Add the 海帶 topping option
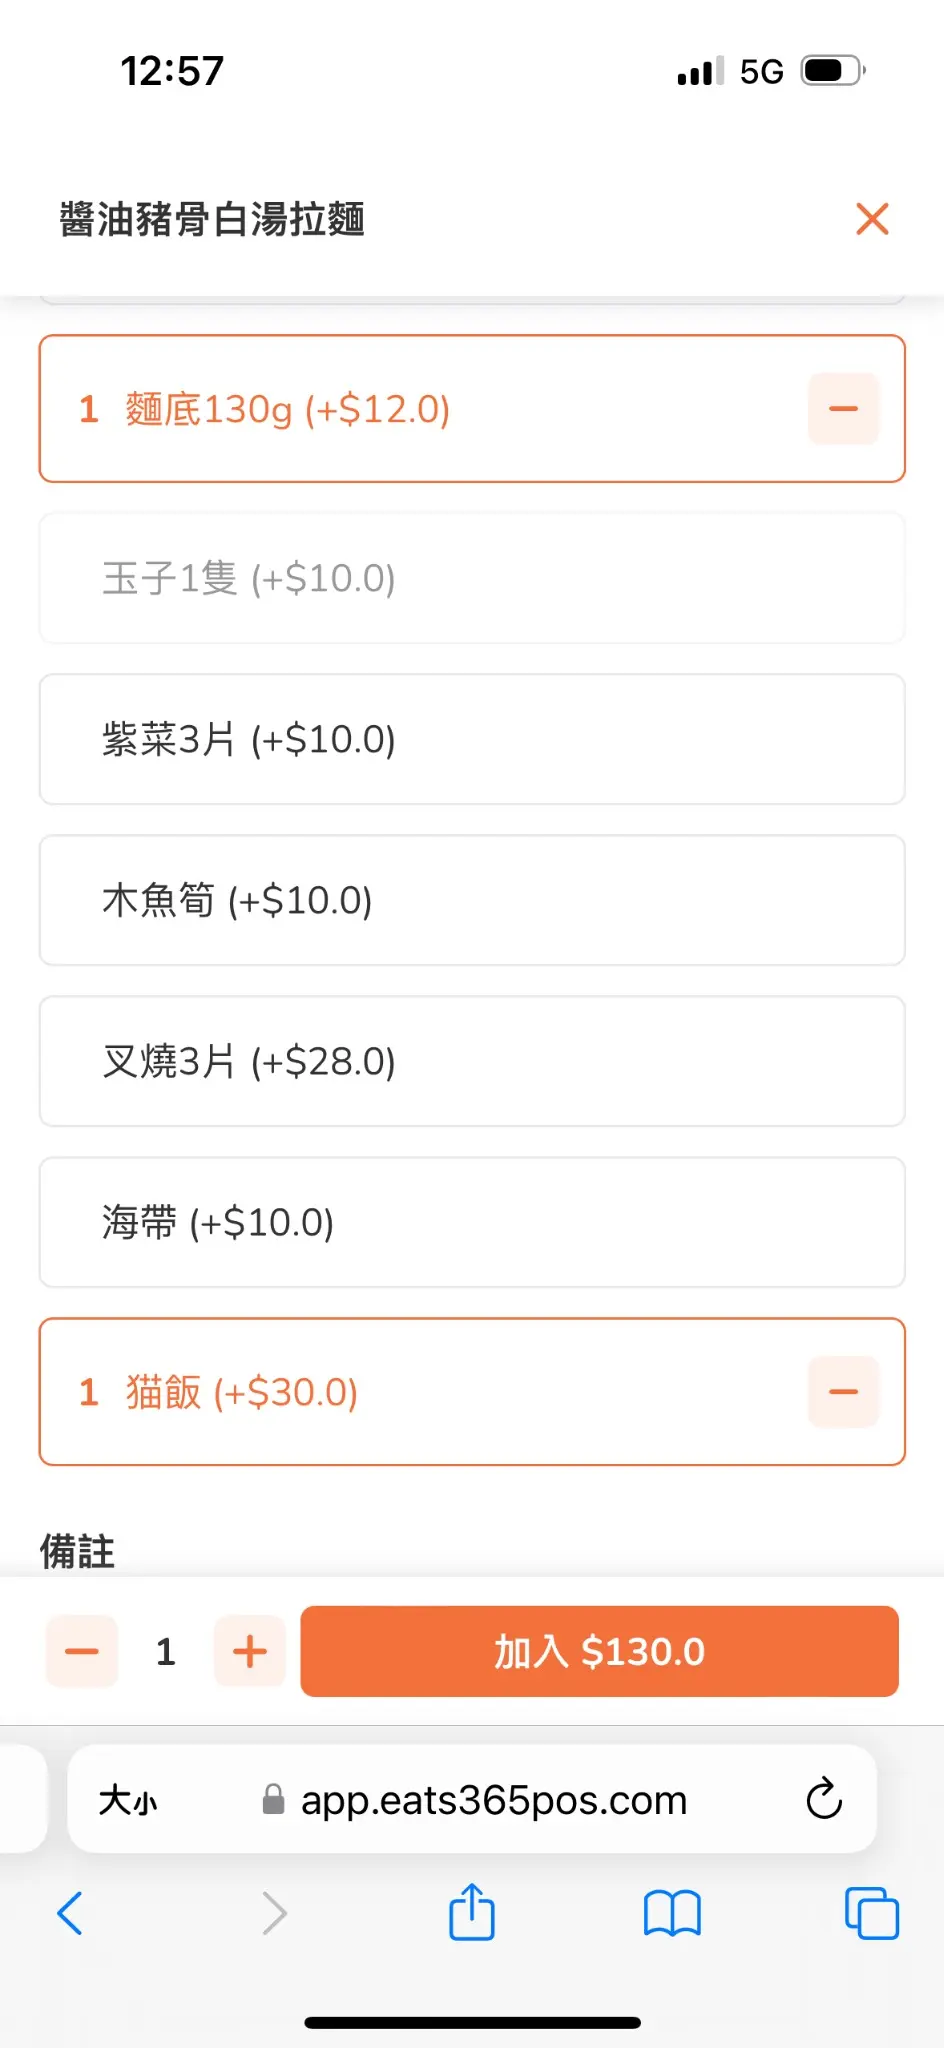944x2048 pixels. pyautogui.click(x=472, y=1223)
